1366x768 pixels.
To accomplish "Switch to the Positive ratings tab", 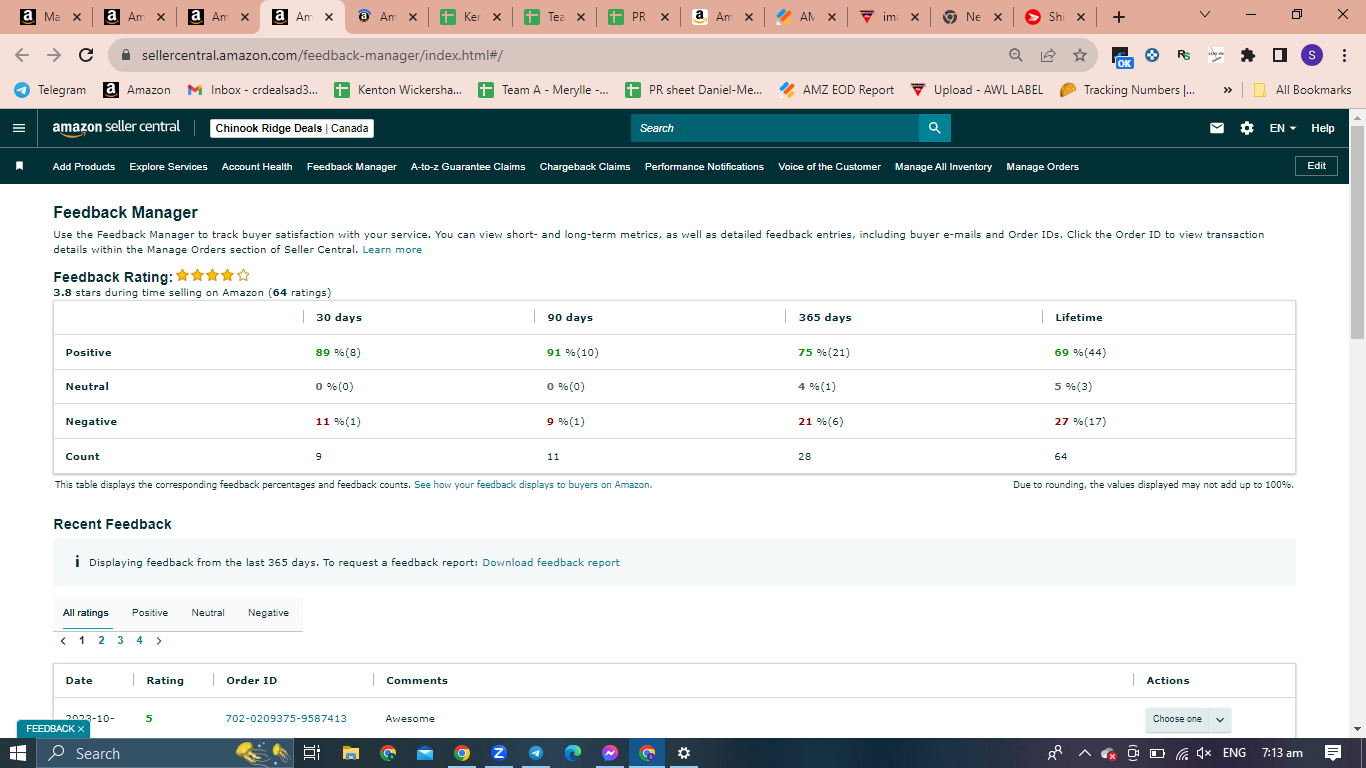I will pos(150,613).
